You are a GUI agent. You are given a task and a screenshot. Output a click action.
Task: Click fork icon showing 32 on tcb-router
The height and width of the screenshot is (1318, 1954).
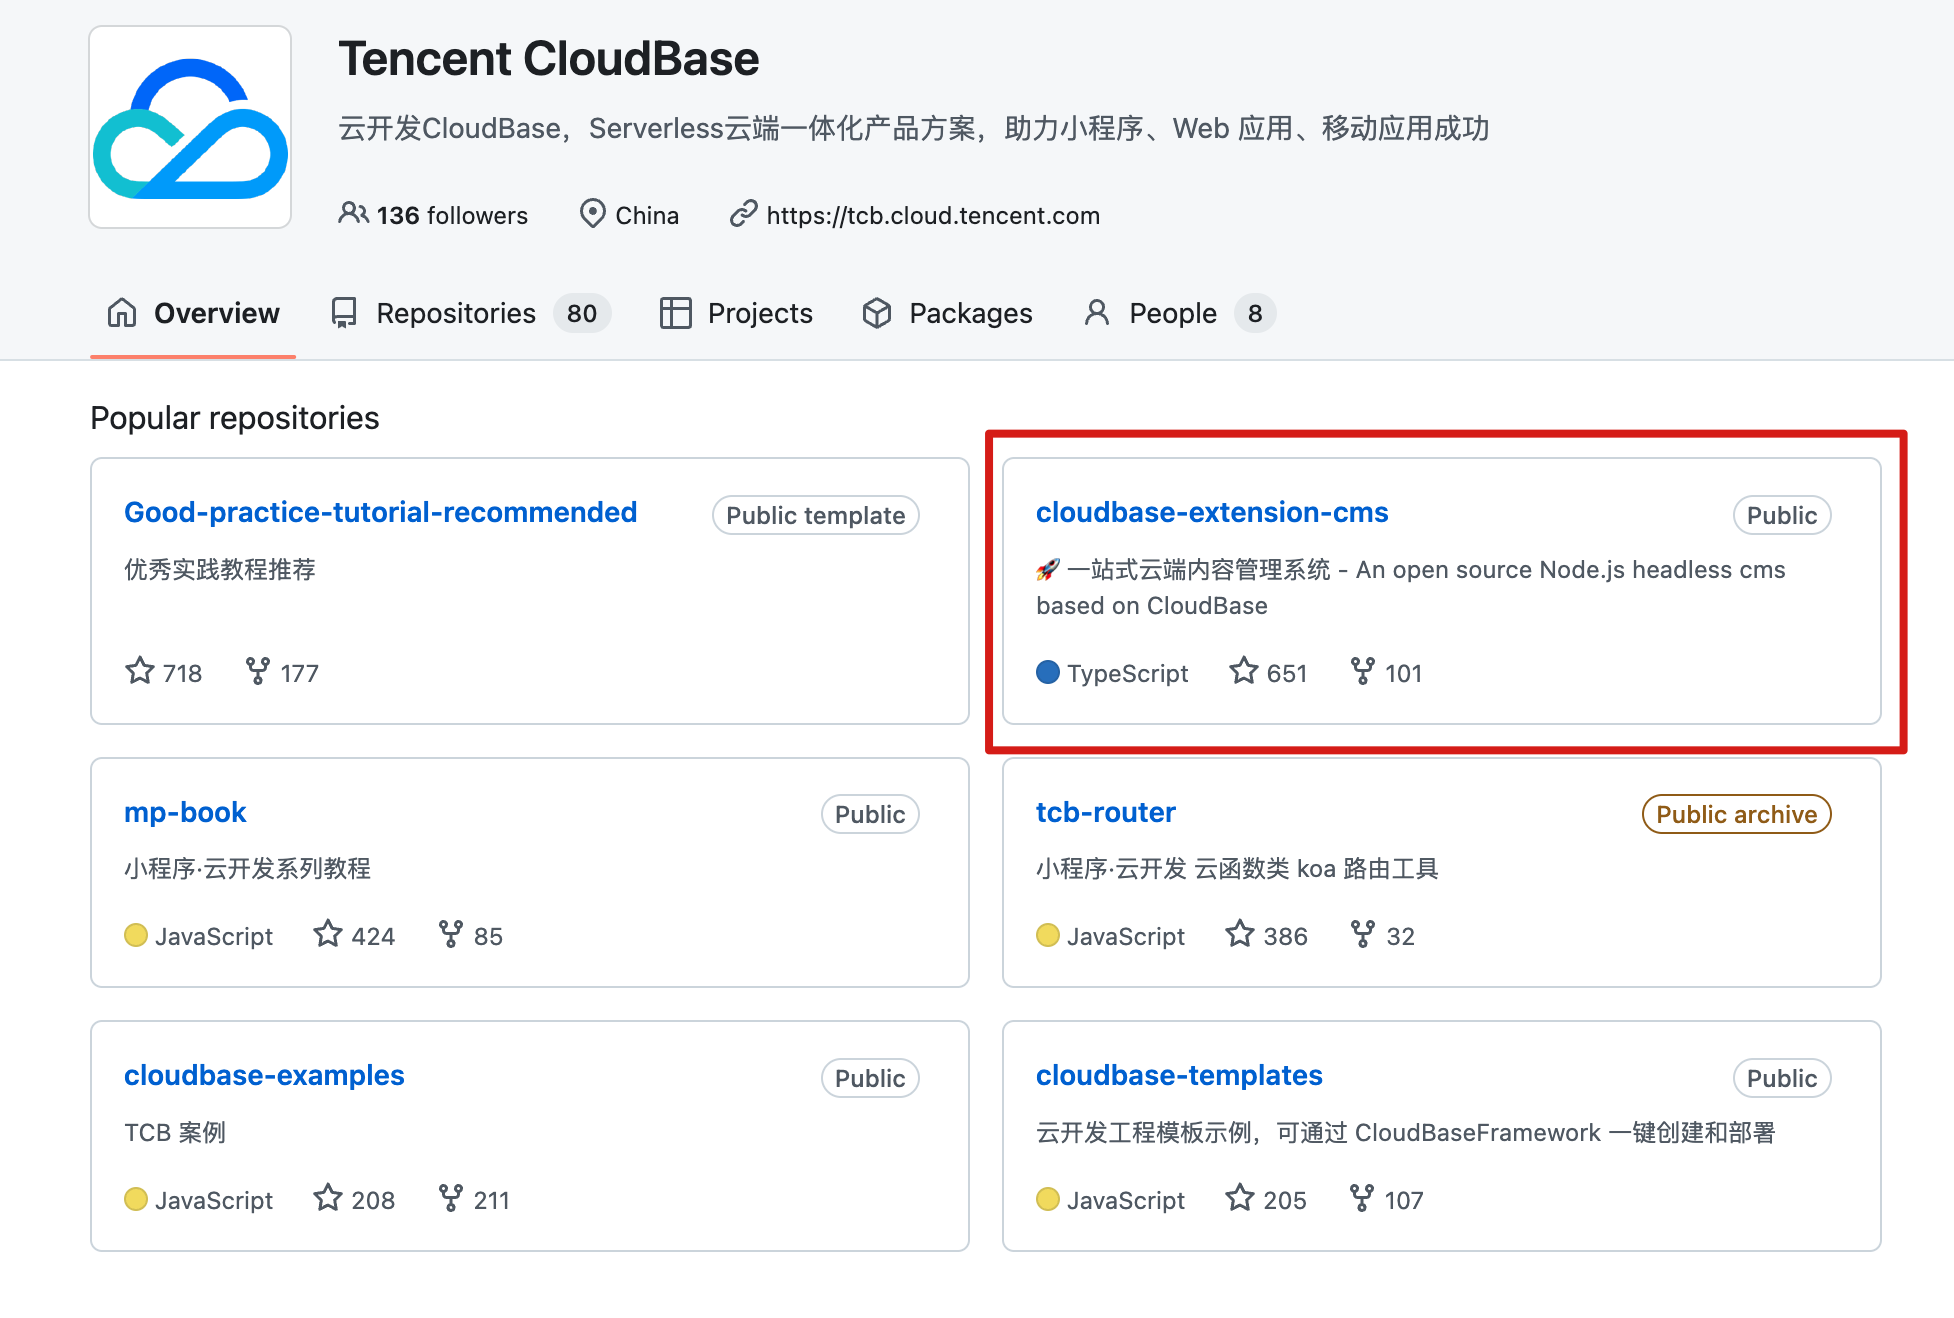tap(1362, 933)
